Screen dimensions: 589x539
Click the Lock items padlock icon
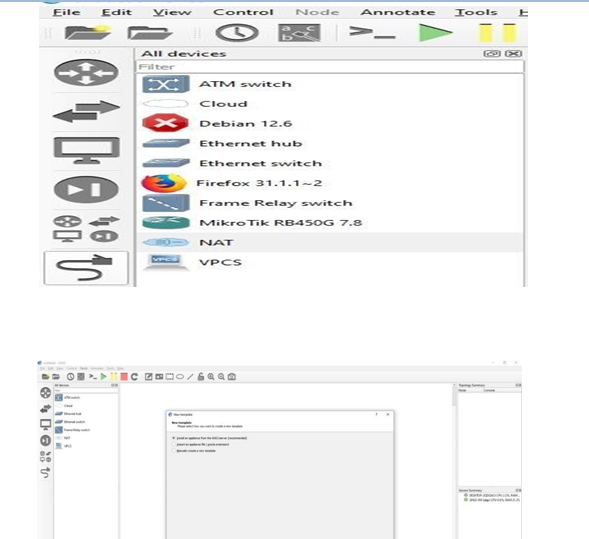(x=201, y=376)
